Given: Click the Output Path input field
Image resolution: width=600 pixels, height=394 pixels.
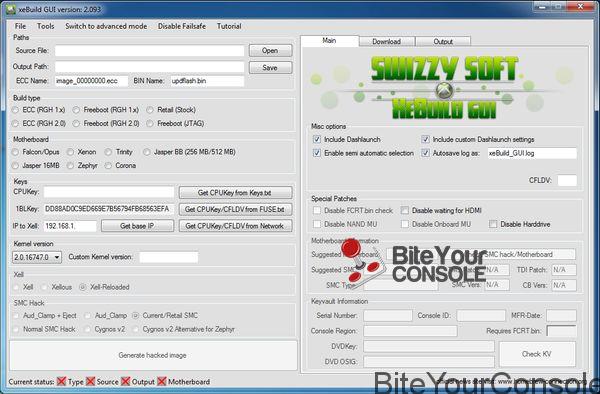Looking at the screenshot, I should coord(149,67).
